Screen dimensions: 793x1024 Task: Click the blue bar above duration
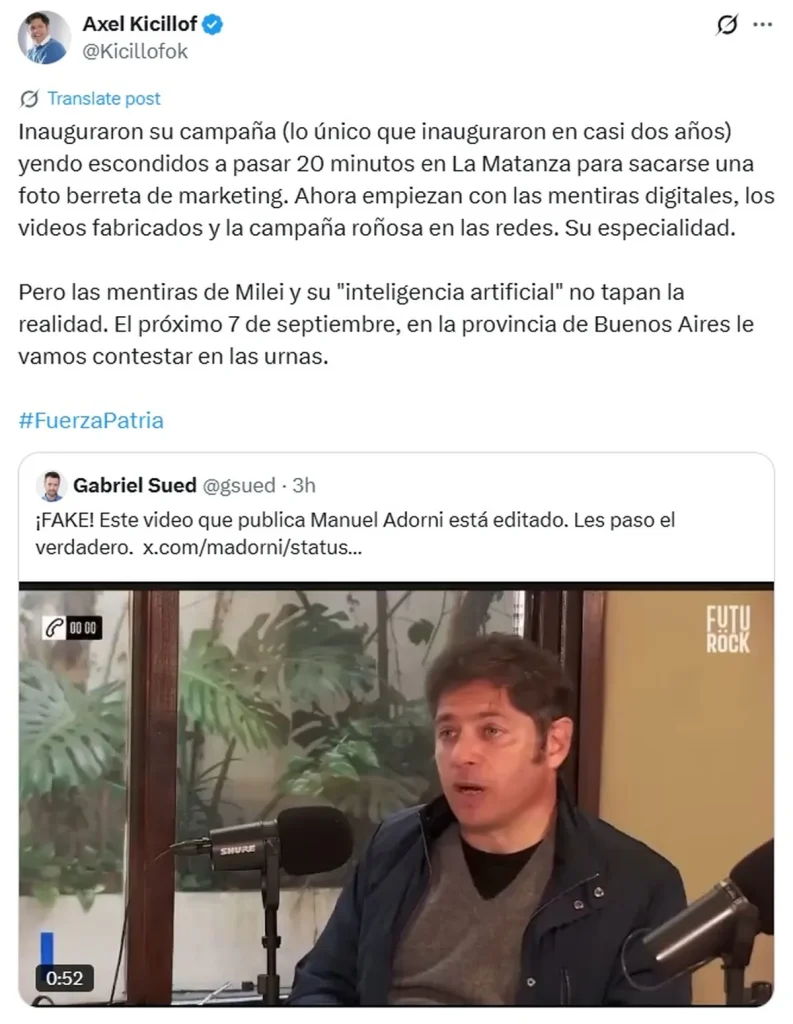point(47,948)
